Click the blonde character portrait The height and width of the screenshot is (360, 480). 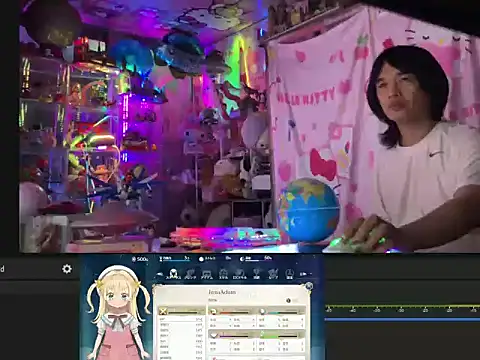coord(118,312)
